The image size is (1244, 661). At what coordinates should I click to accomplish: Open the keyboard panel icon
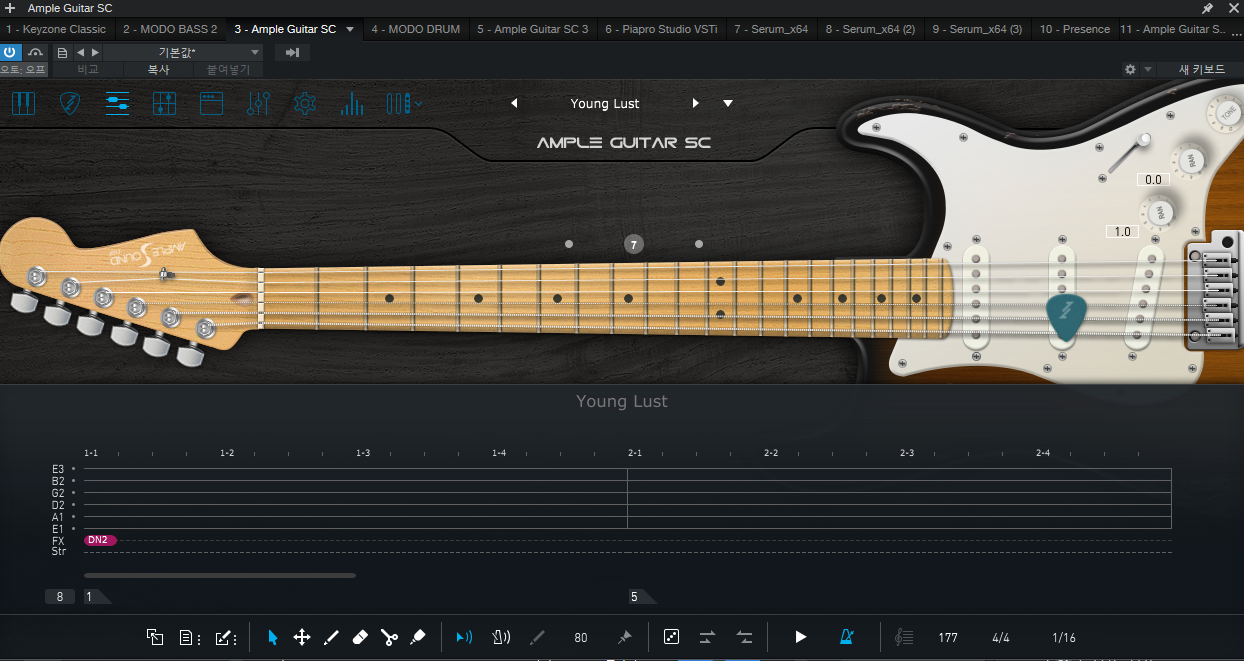[24, 103]
